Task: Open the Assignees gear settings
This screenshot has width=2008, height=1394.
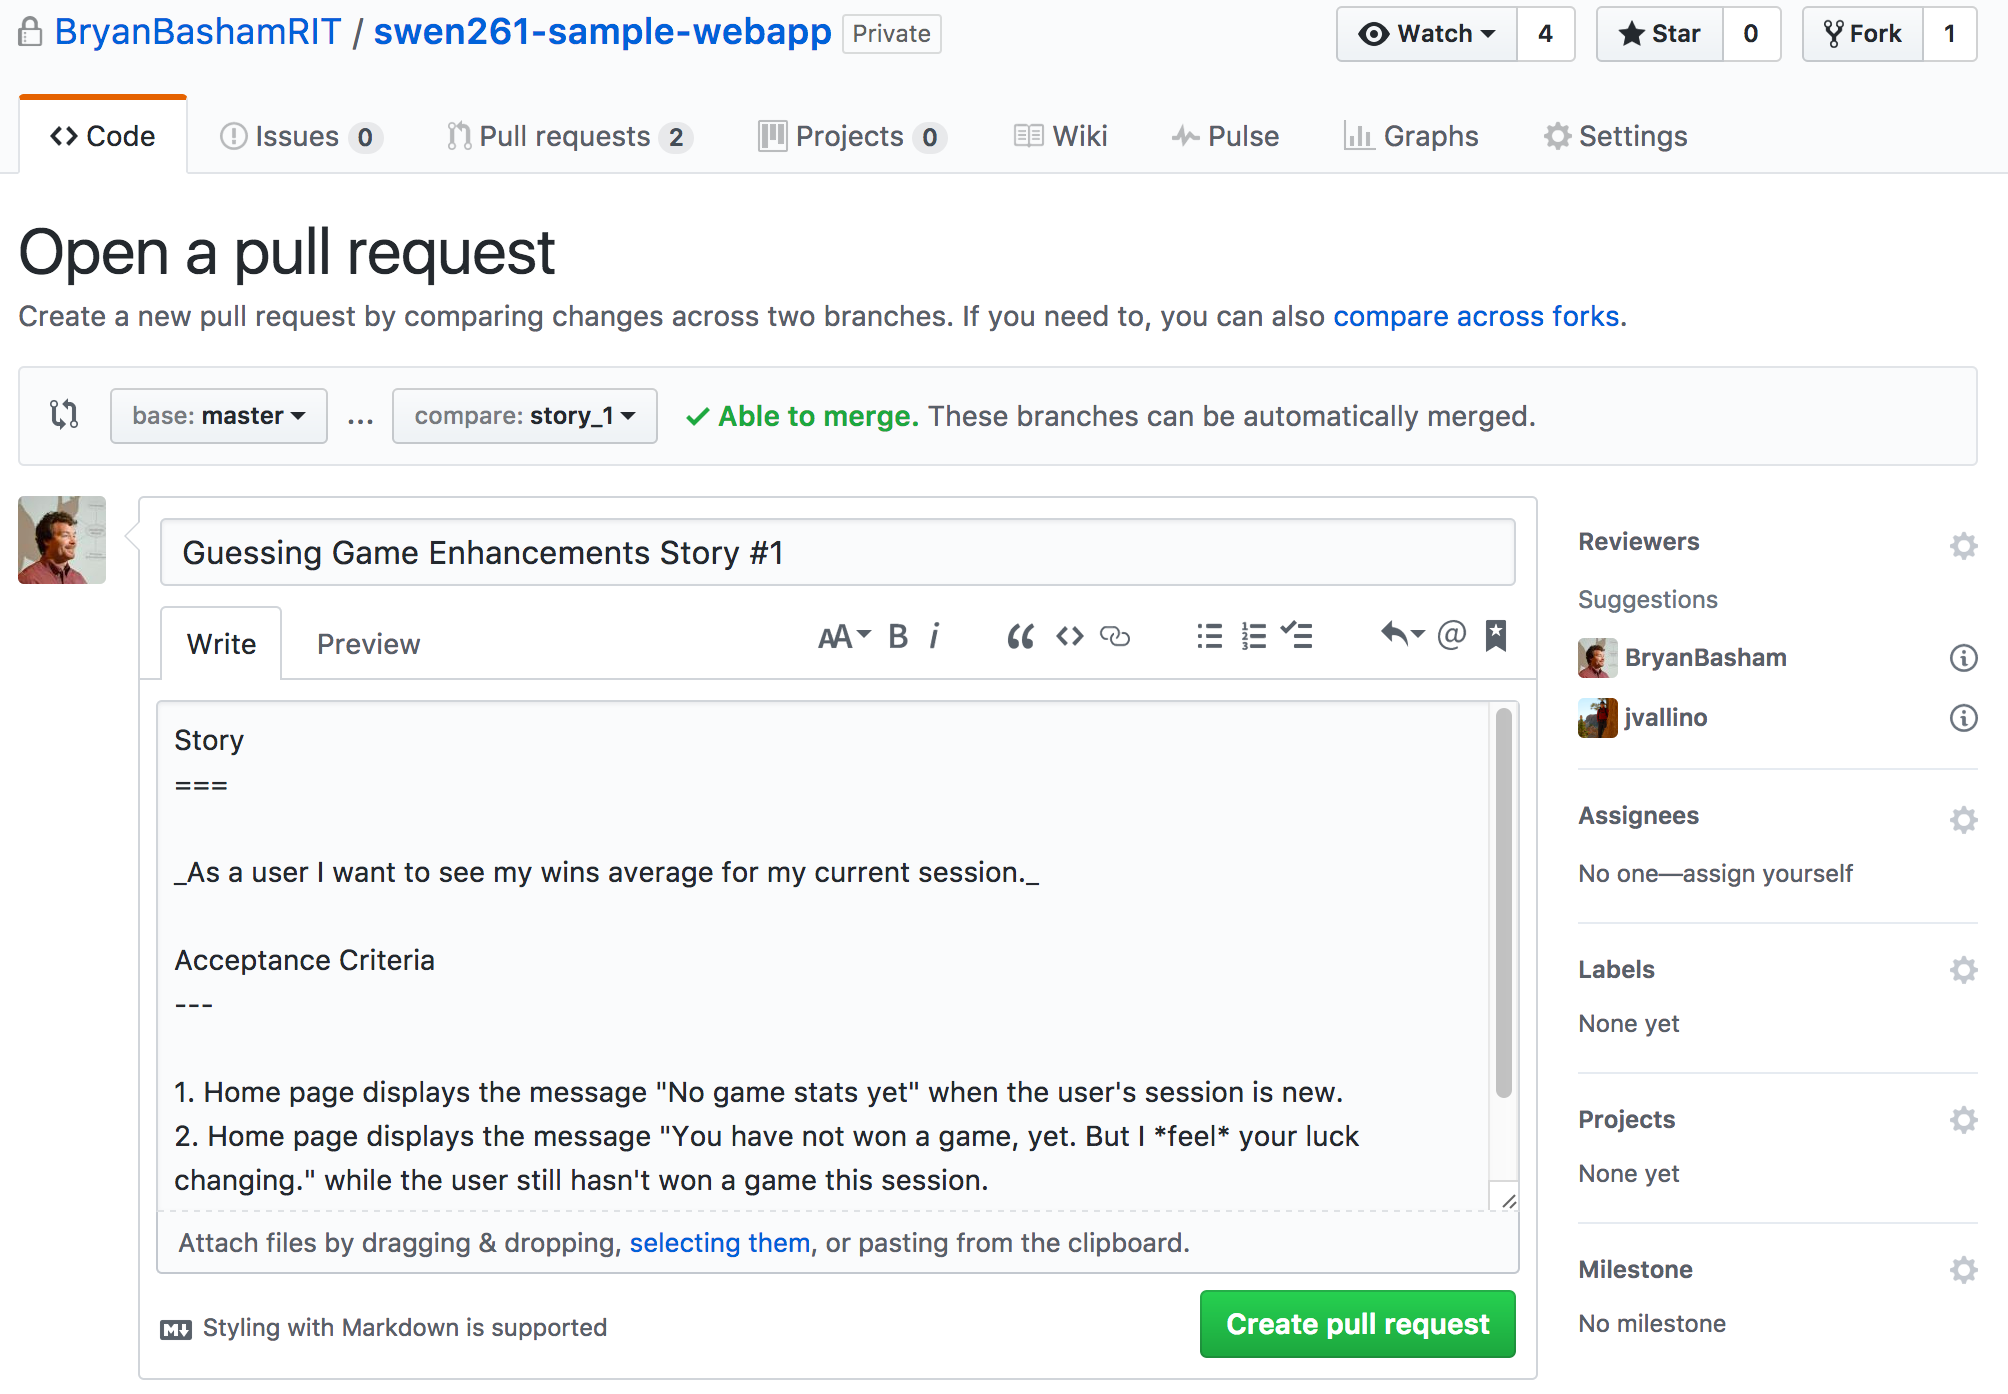Action: point(1963,819)
